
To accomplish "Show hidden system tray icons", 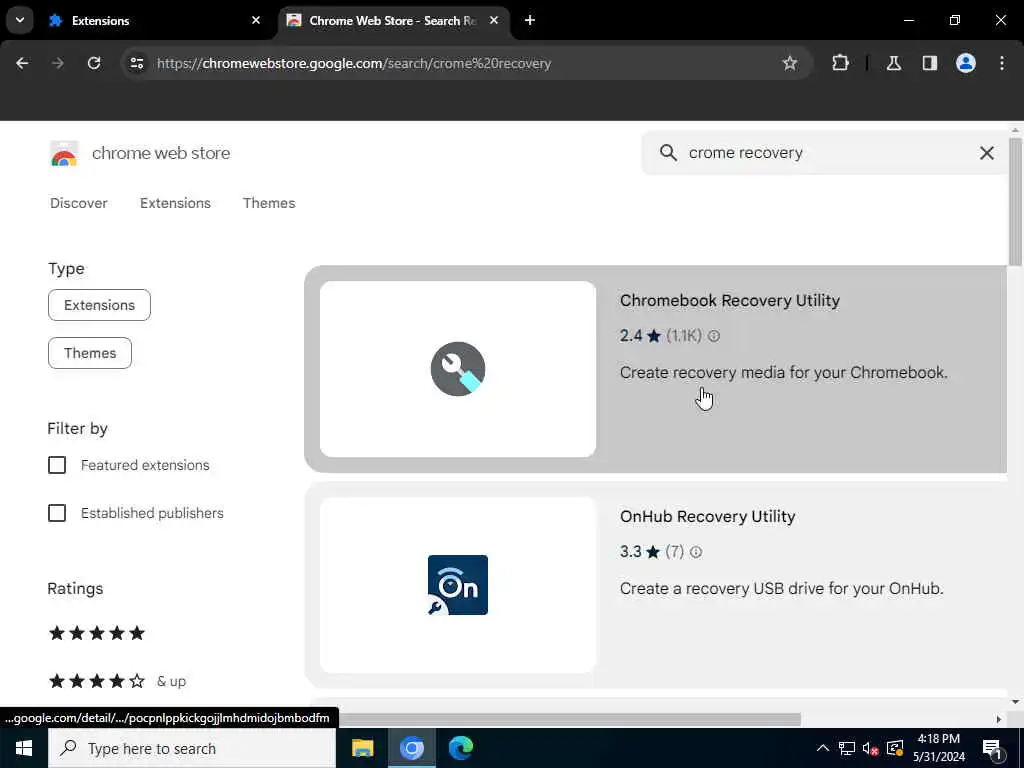I will point(823,748).
